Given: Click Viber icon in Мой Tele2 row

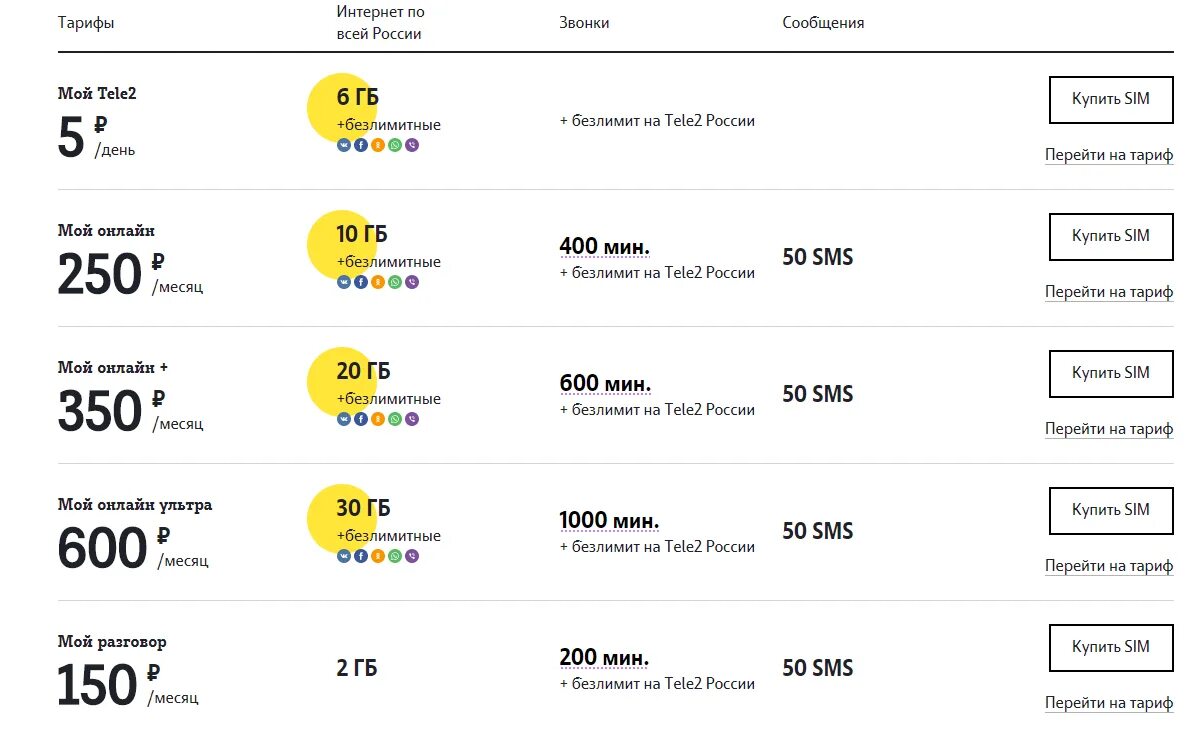Looking at the screenshot, I should tap(412, 145).
